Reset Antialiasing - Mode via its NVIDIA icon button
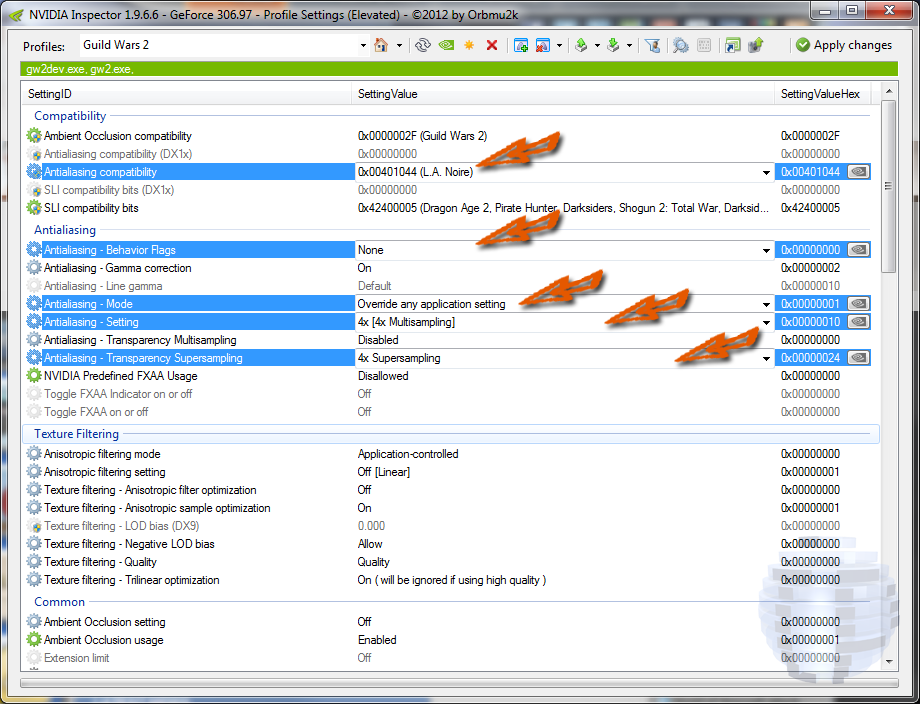This screenshot has height=704, width=920. [858, 303]
